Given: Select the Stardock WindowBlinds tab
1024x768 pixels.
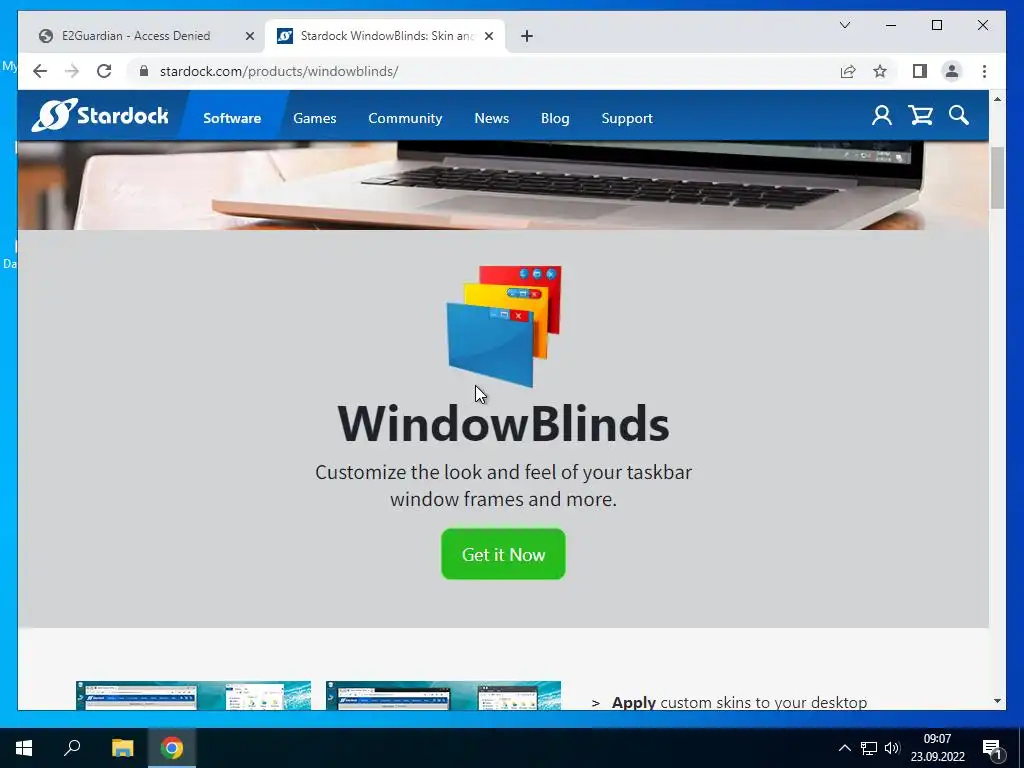Looking at the screenshot, I should [385, 36].
